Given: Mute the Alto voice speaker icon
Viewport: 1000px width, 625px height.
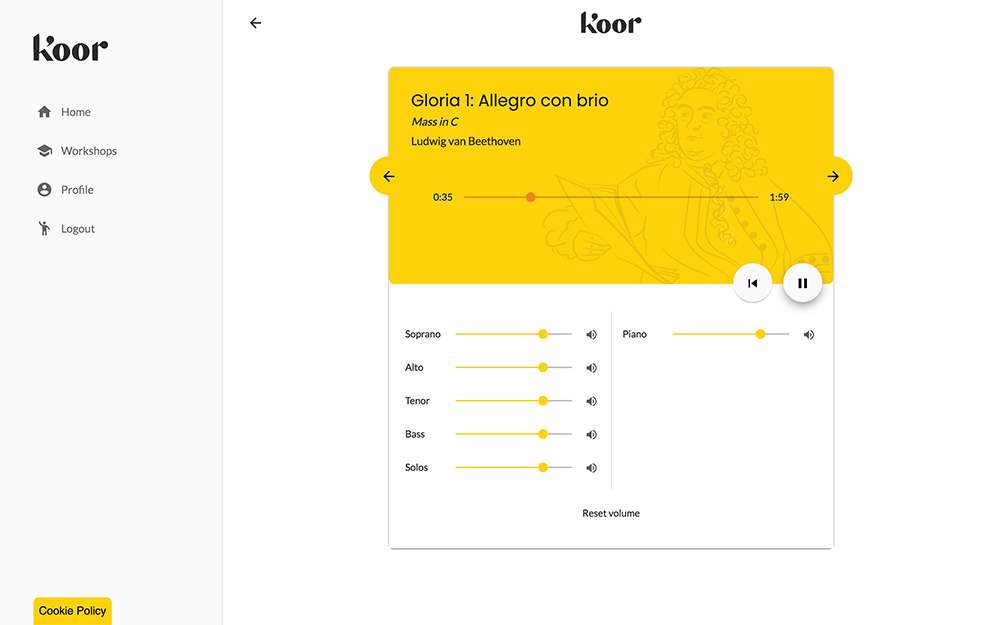Looking at the screenshot, I should tap(591, 368).
